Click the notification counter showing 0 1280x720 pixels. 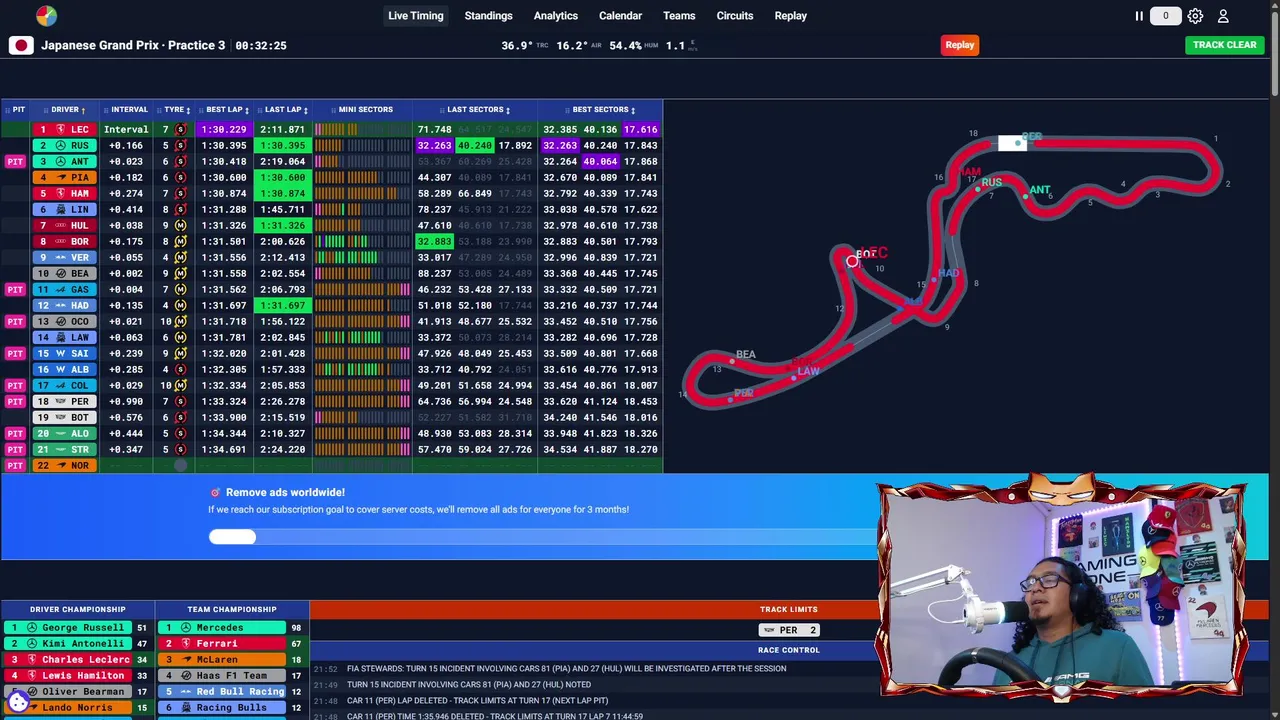click(1165, 16)
